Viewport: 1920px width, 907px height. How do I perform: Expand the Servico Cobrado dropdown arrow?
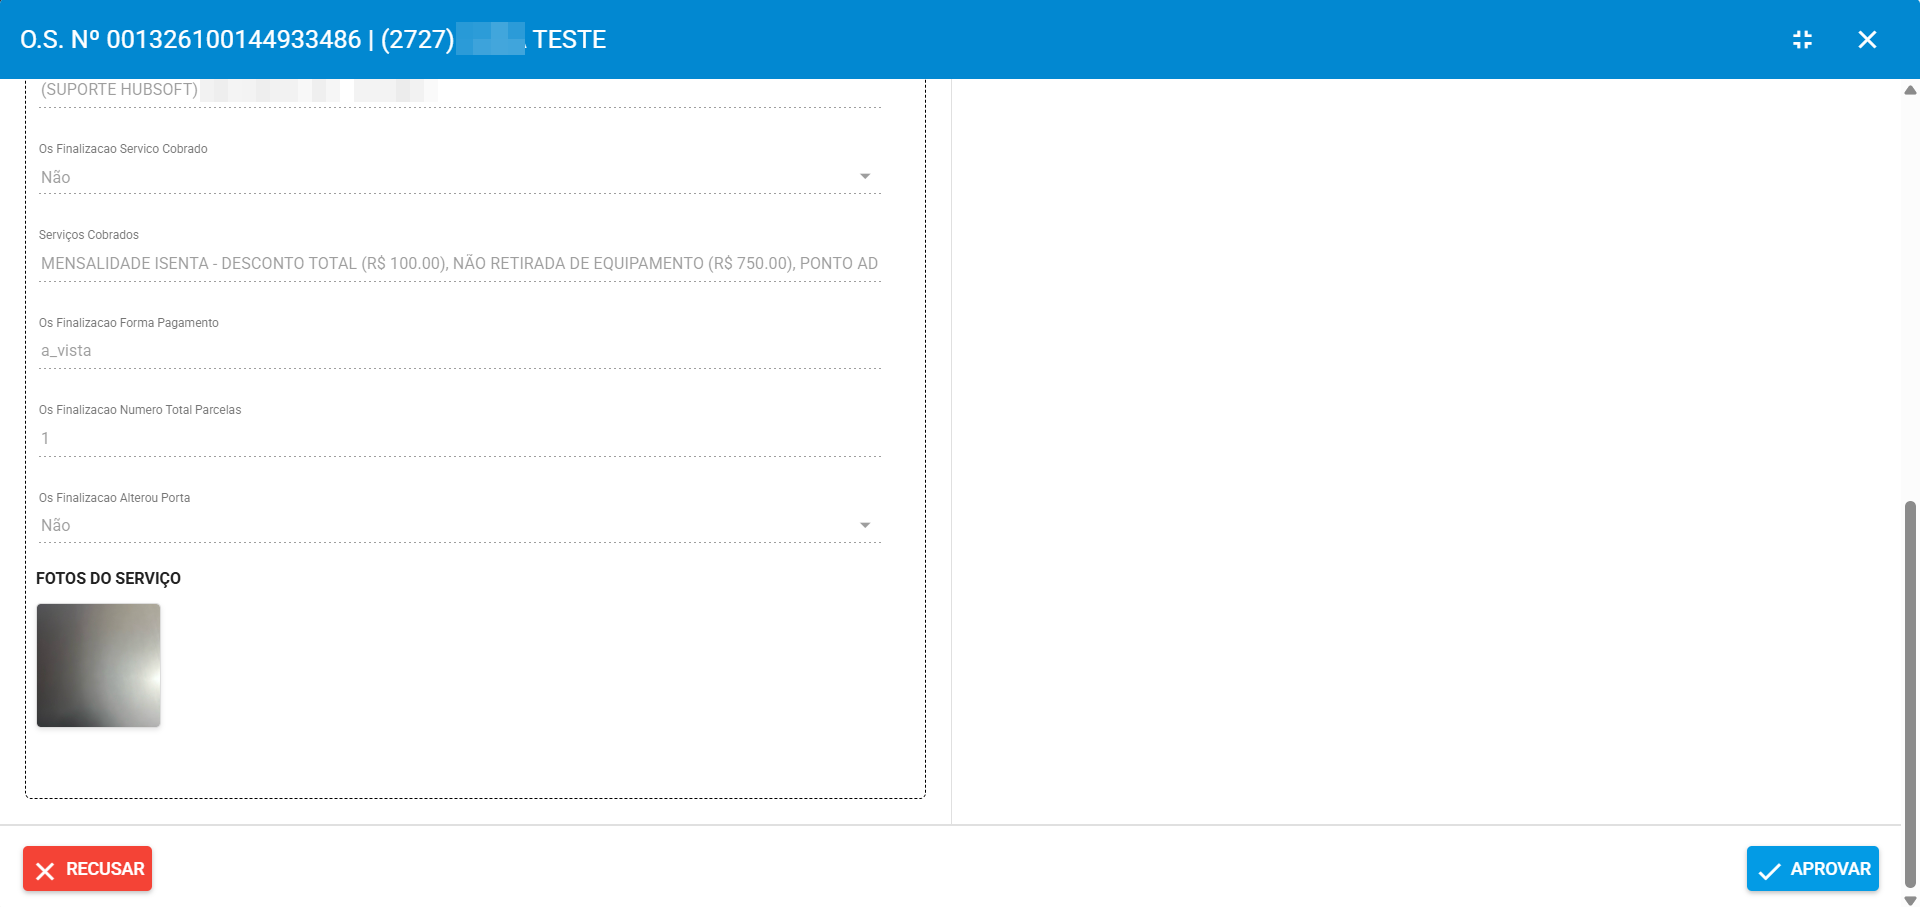click(865, 177)
